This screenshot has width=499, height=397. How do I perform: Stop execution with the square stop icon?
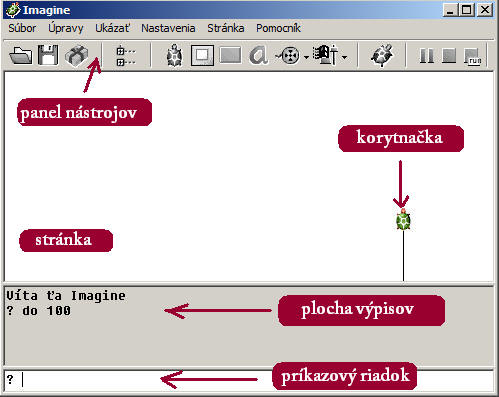(x=449, y=55)
